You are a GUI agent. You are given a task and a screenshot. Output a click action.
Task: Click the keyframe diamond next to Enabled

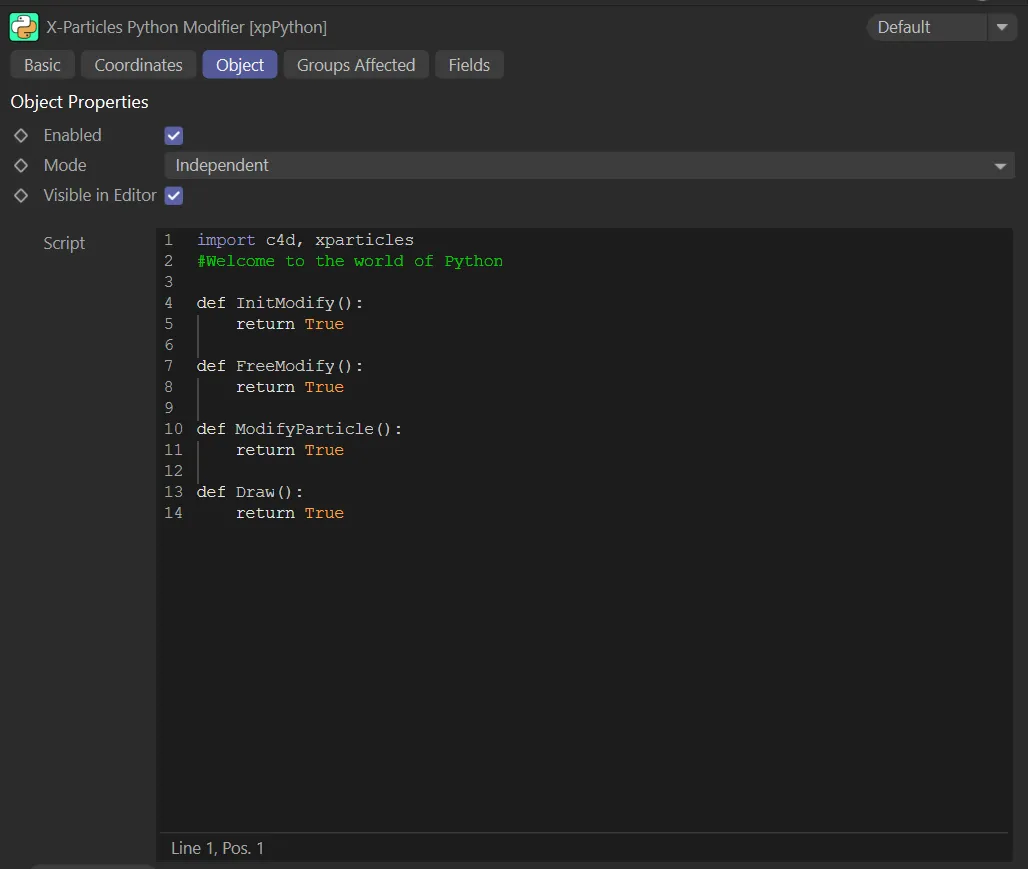(21, 135)
